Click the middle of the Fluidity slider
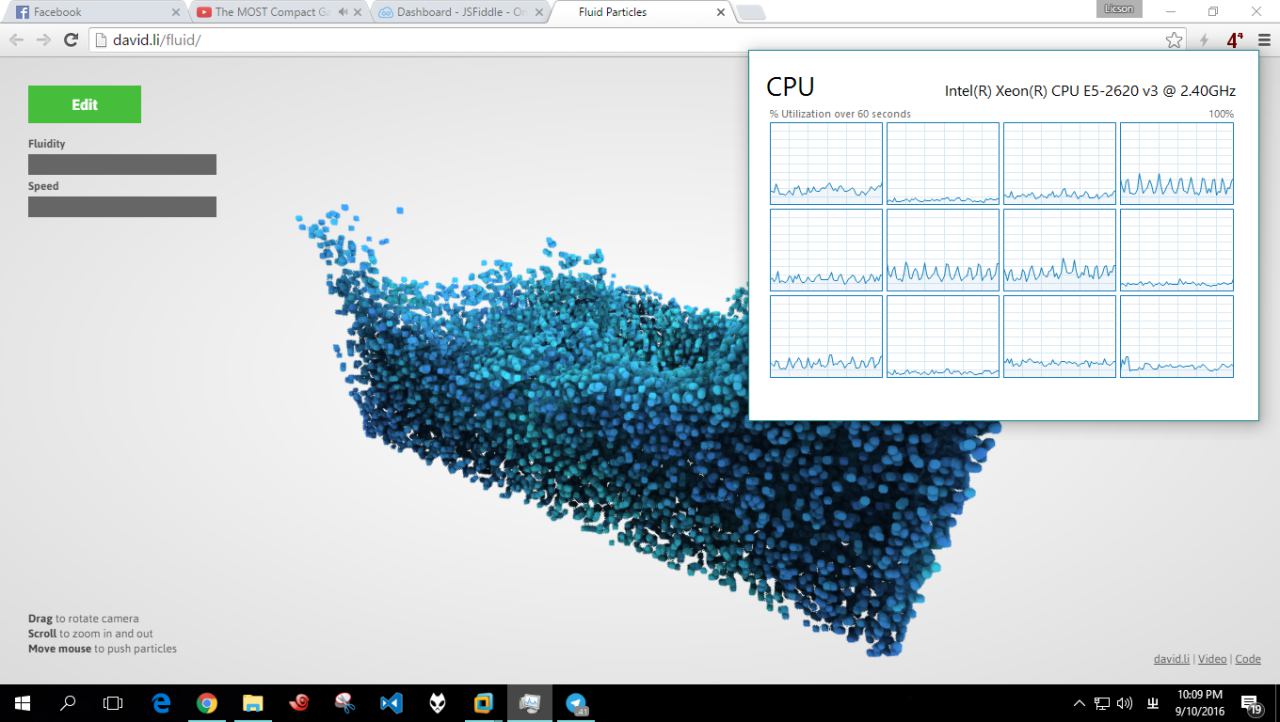Image resolution: width=1280 pixels, height=722 pixels. [x=122, y=165]
